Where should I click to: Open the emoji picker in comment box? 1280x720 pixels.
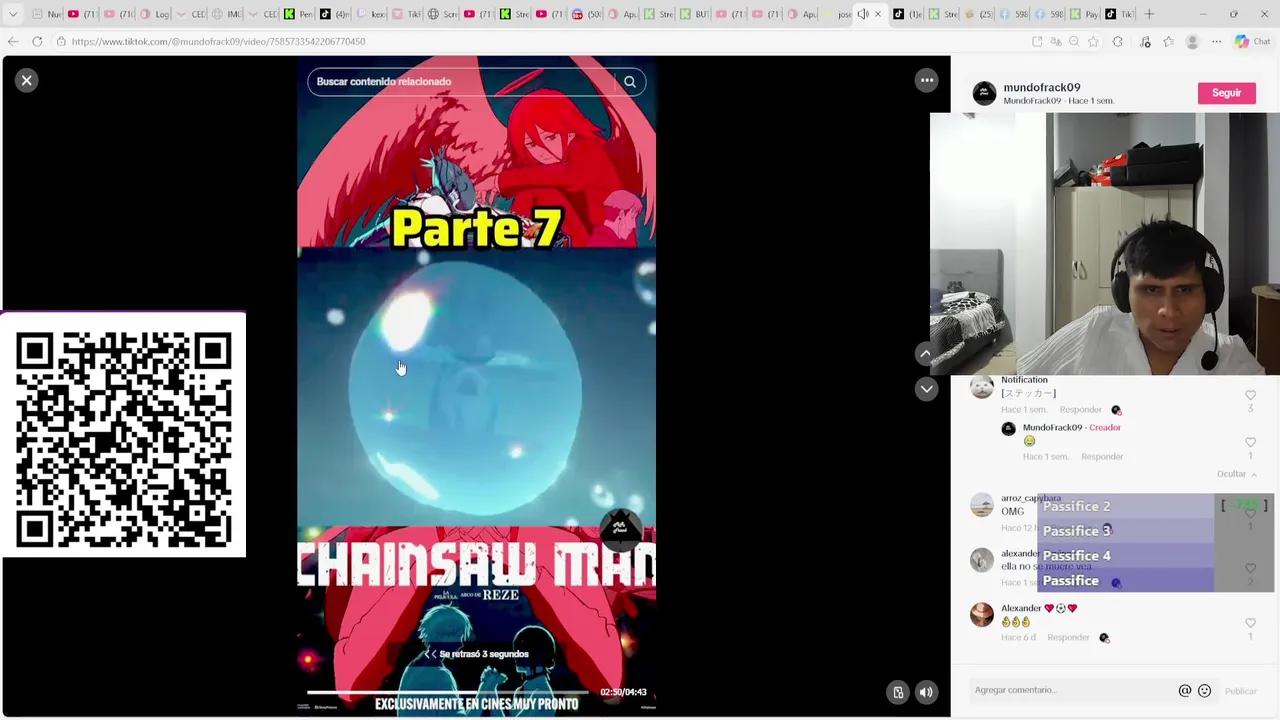pyautogui.click(x=1204, y=690)
